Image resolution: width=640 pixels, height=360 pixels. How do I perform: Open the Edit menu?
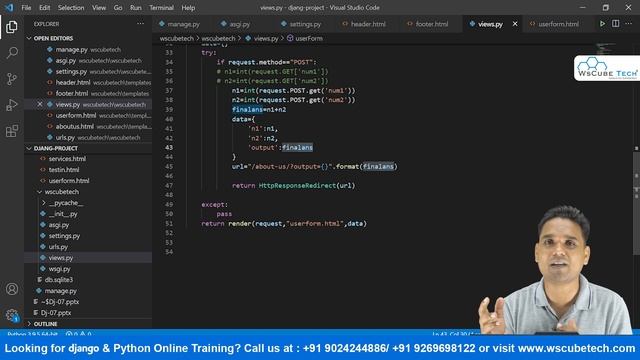[x=44, y=8]
